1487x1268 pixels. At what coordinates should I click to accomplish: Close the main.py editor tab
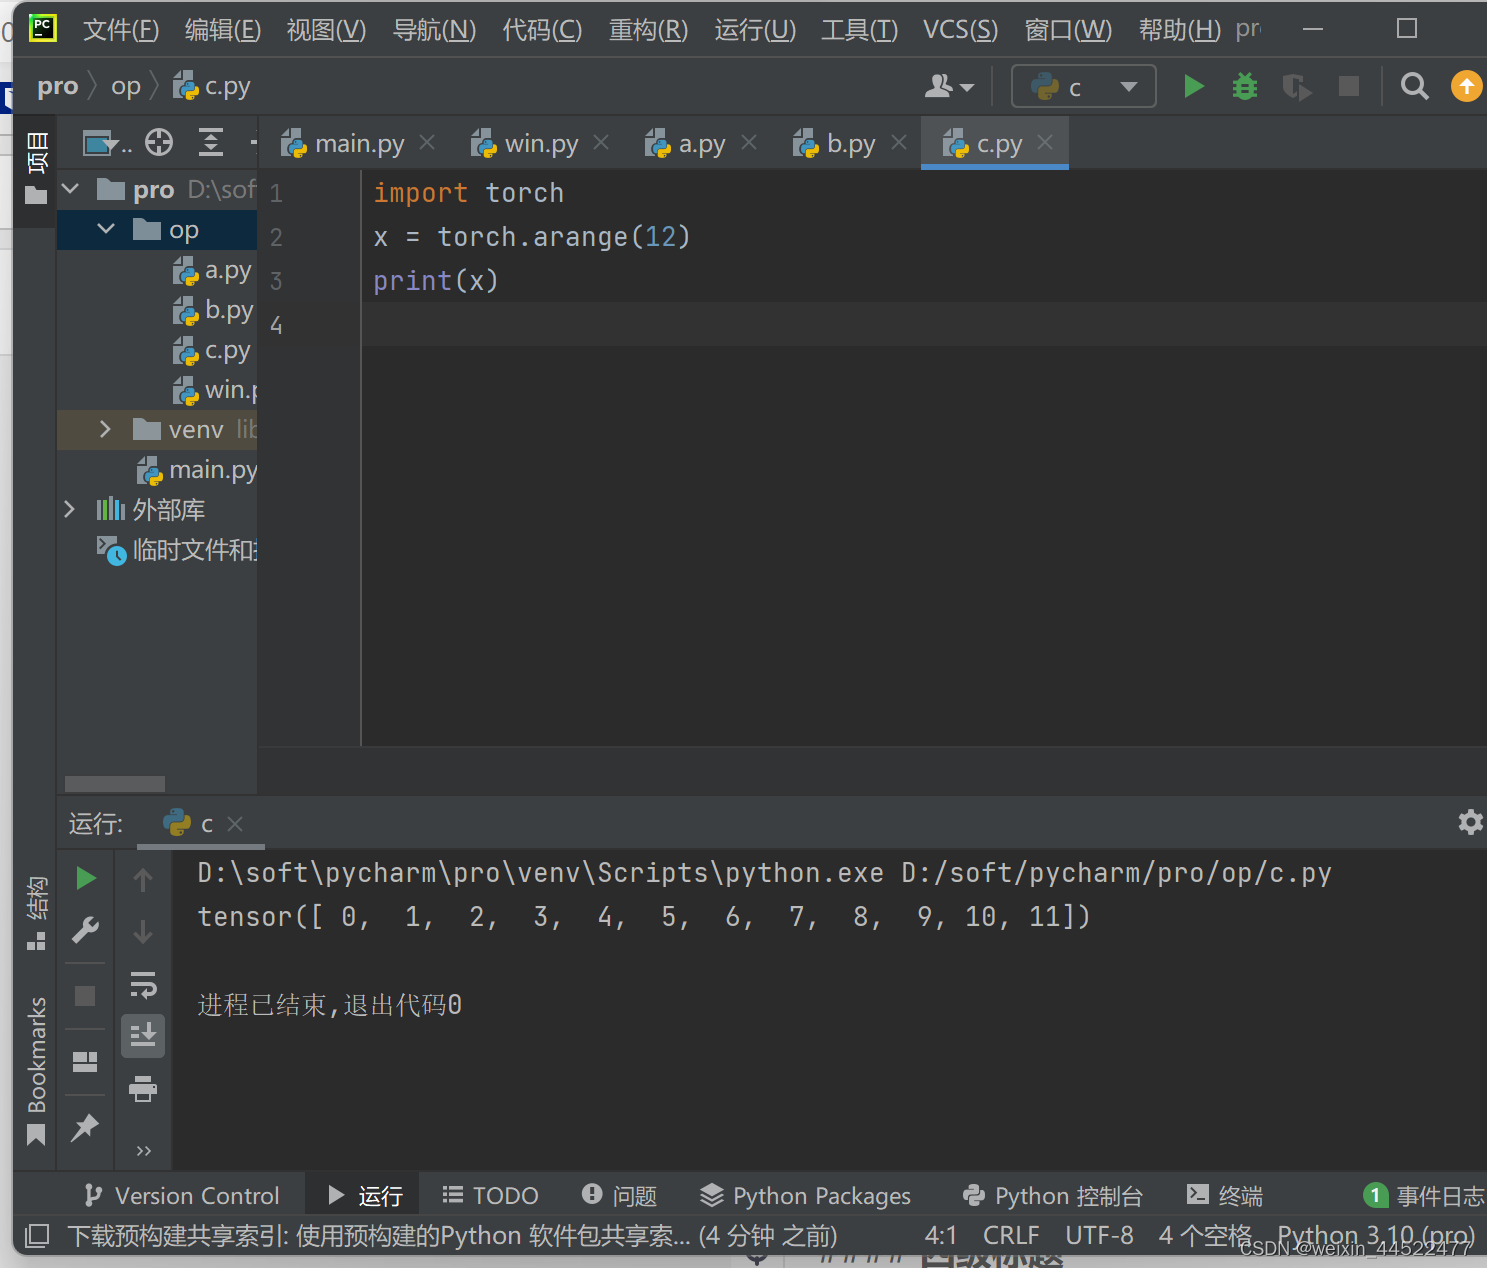click(x=427, y=142)
